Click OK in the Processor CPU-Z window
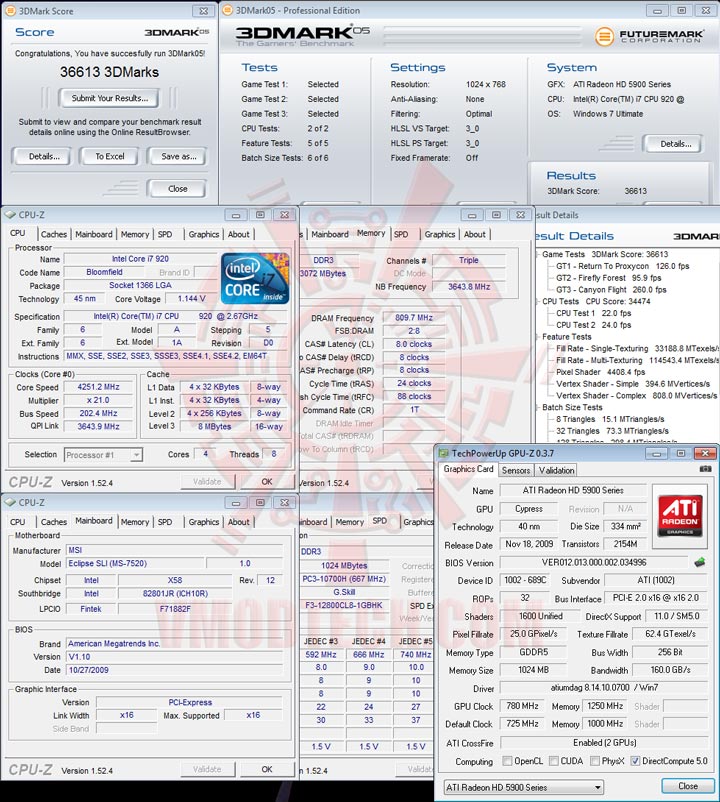The image size is (720, 802). (x=267, y=482)
